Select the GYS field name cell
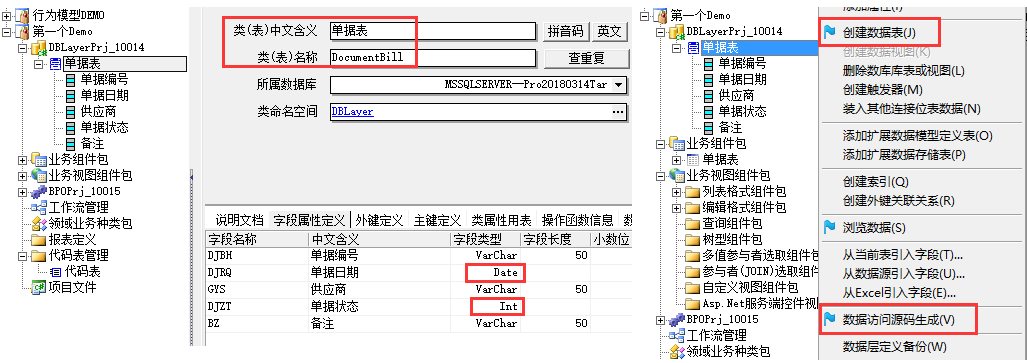This screenshot has height=363, width=1027. (x=256, y=289)
